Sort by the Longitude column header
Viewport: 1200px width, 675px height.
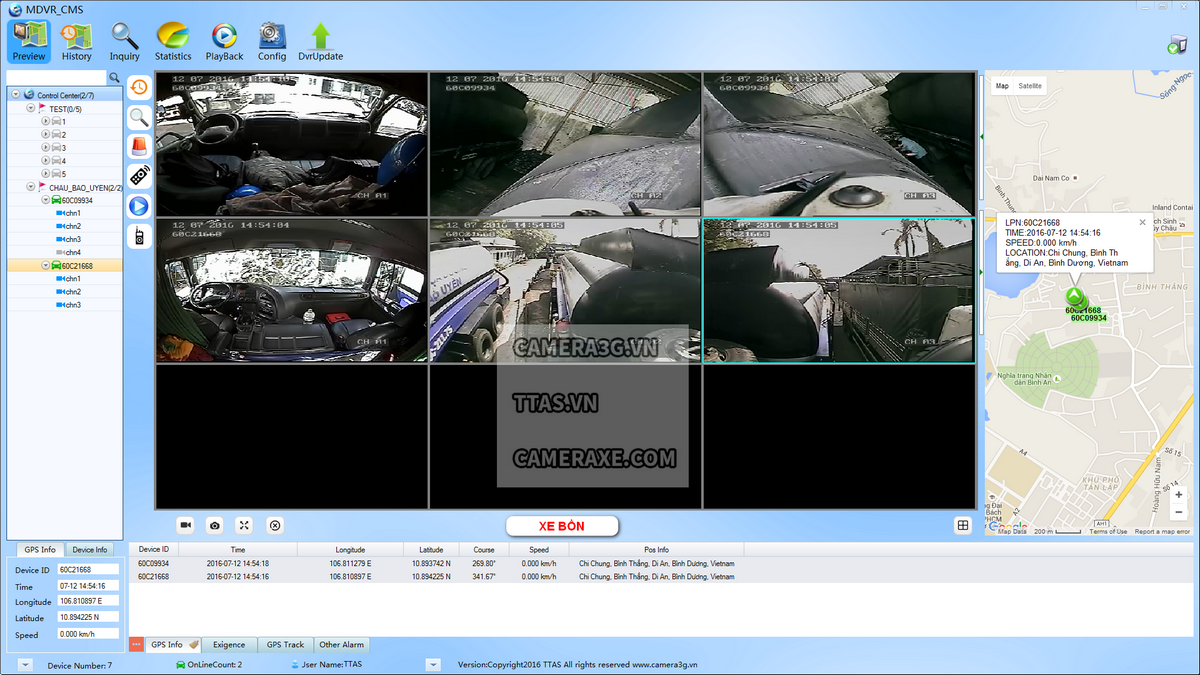tap(351, 550)
